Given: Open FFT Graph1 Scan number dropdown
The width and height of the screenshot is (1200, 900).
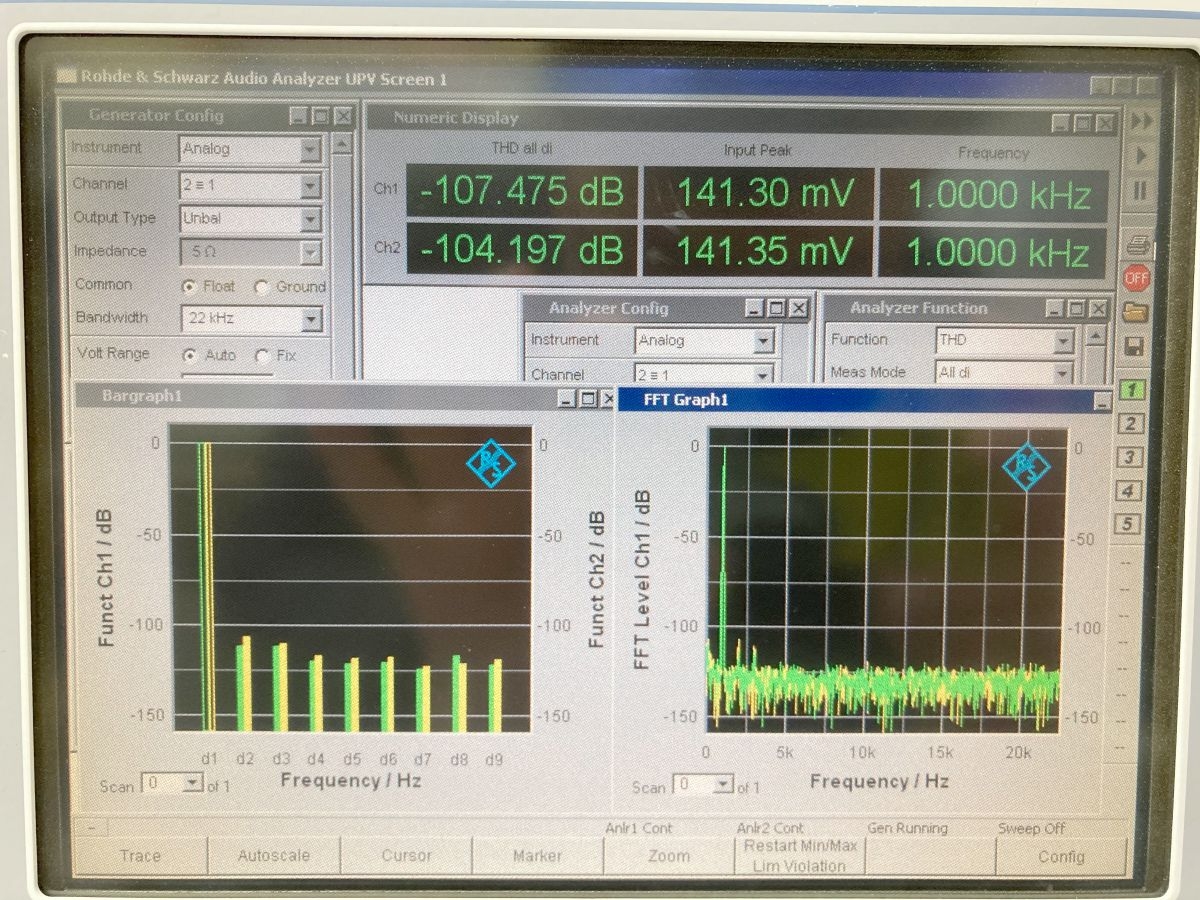Looking at the screenshot, I should click(725, 785).
